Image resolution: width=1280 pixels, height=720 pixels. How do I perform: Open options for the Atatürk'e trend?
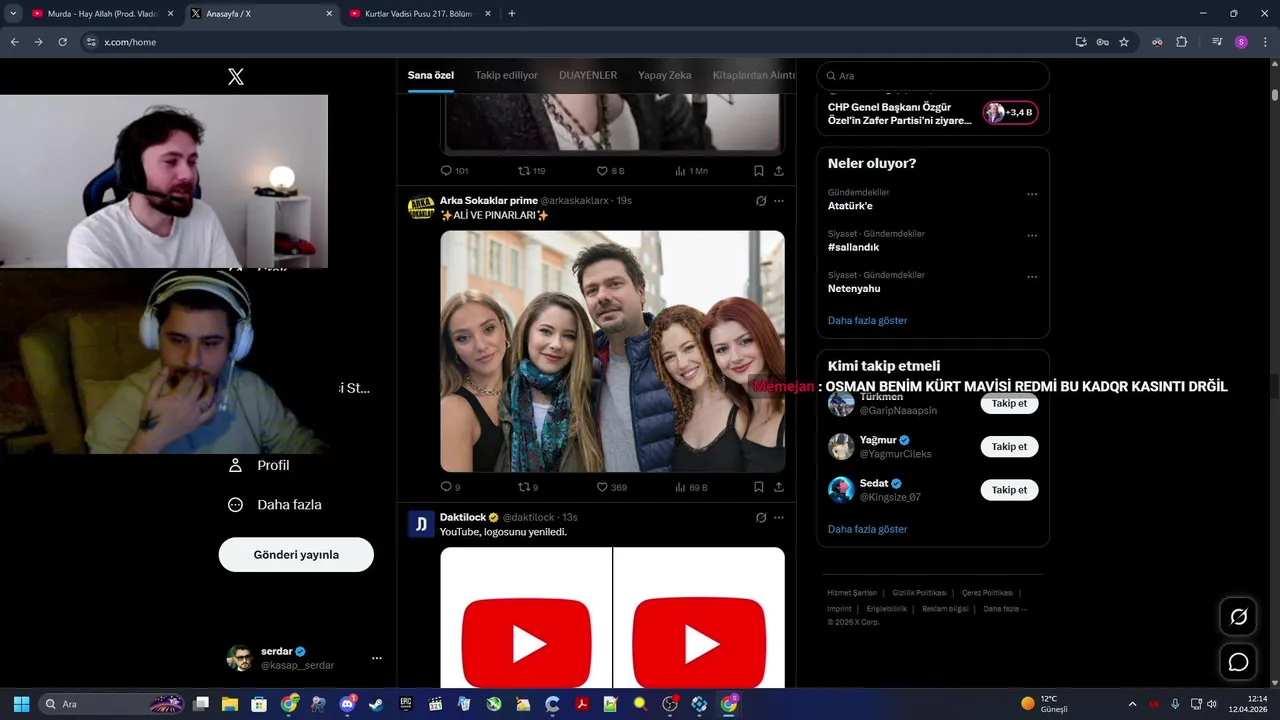click(1032, 194)
